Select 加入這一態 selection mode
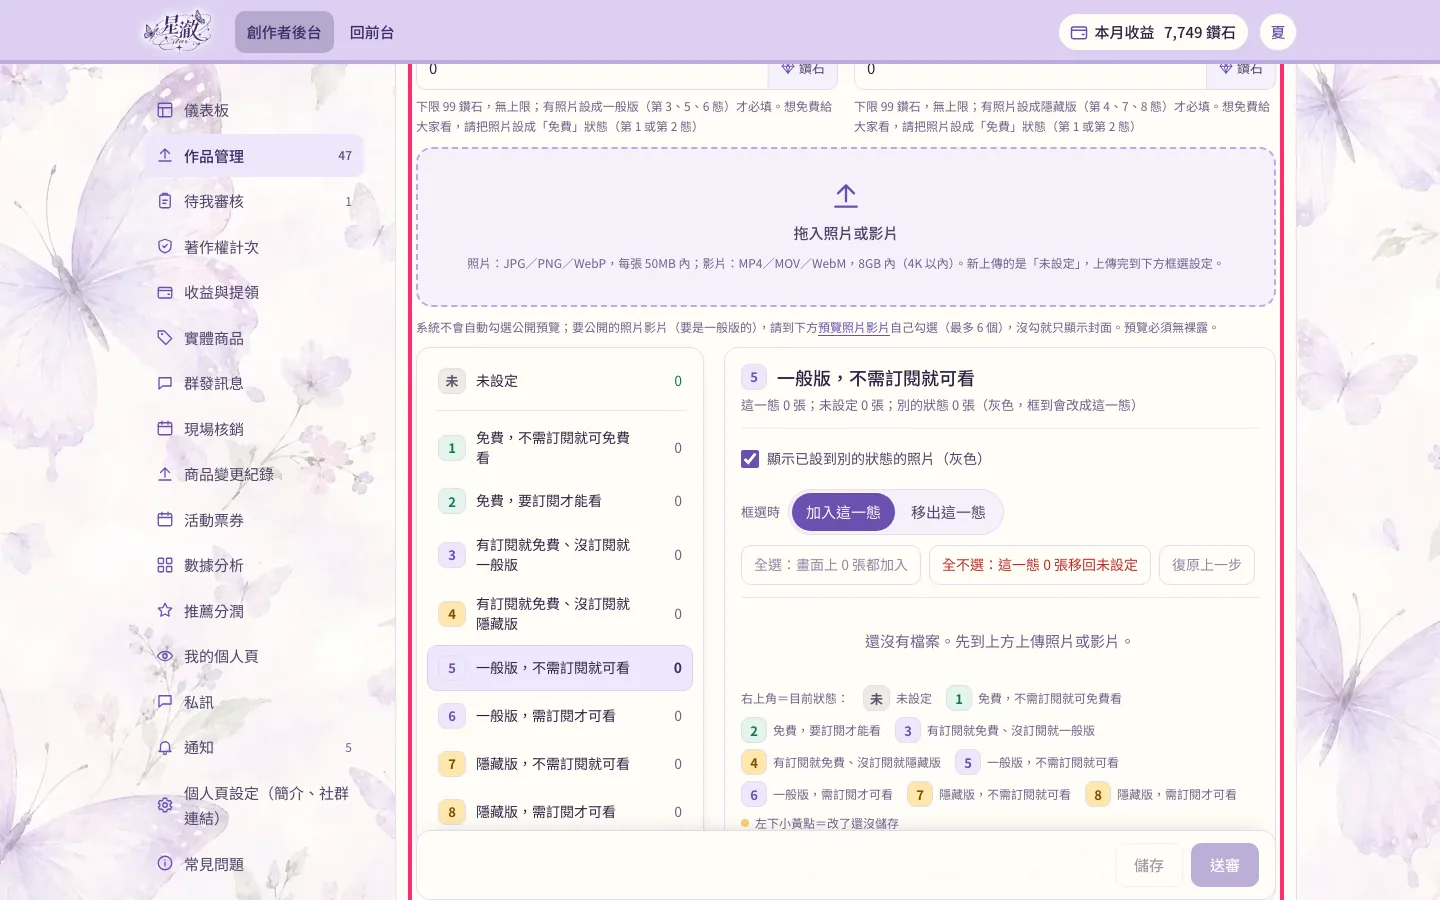 843,512
